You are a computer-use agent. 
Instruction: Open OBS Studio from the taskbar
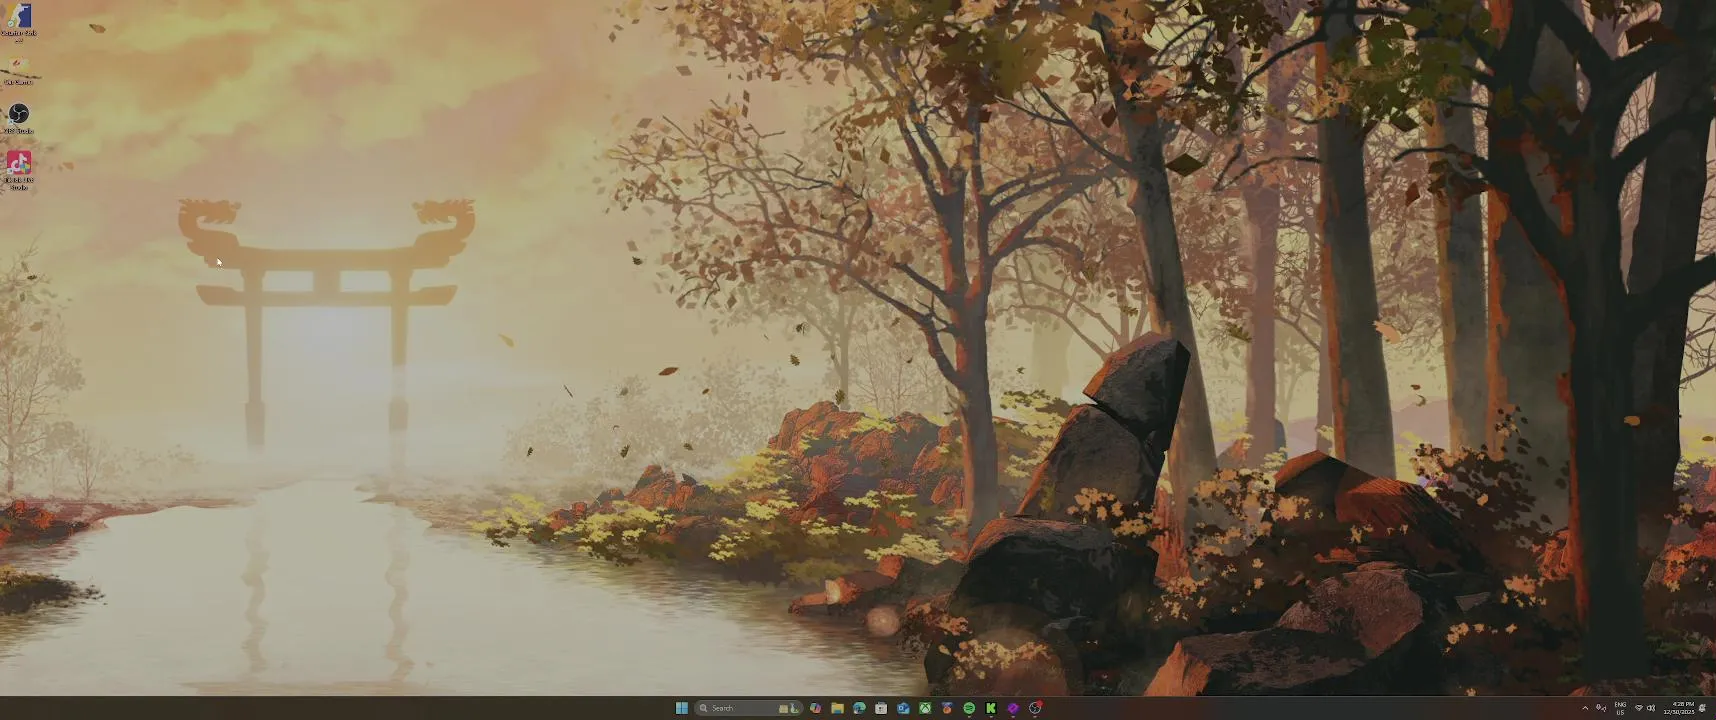coord(1036,708)
